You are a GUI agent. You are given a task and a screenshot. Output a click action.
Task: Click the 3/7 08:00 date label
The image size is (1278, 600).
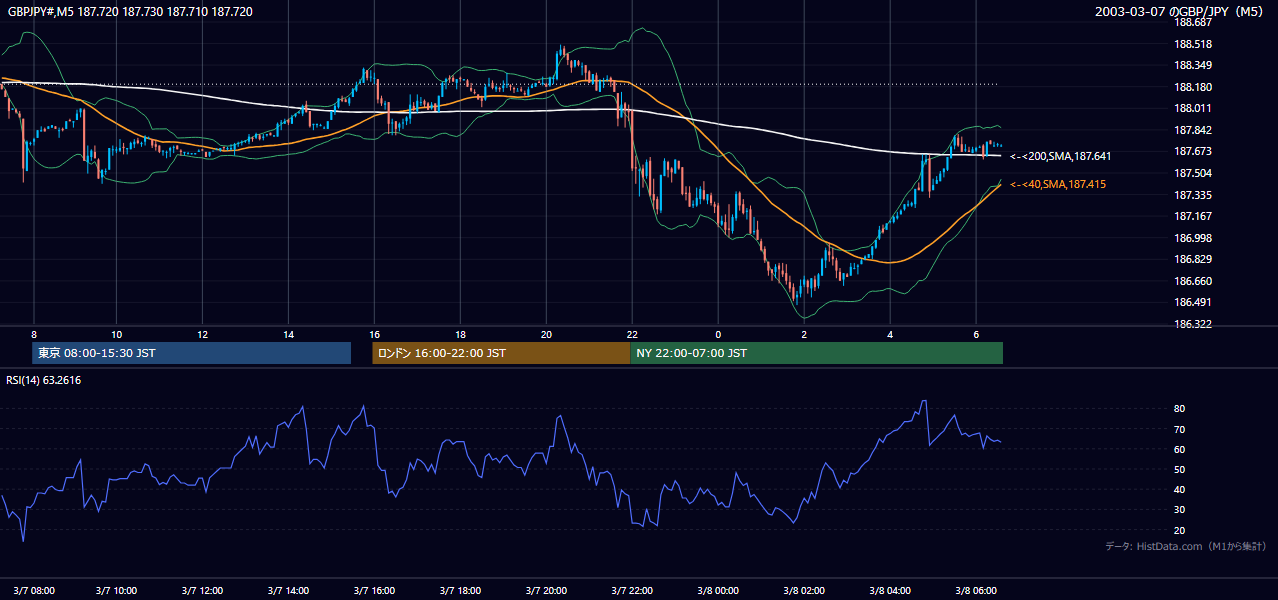(x=33, y=590)
